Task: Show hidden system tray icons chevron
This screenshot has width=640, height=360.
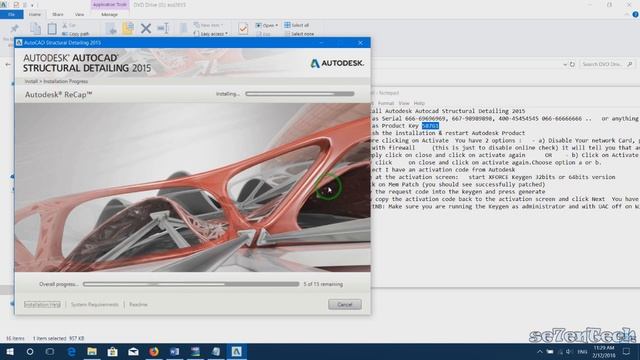Action: coord(540,351)
